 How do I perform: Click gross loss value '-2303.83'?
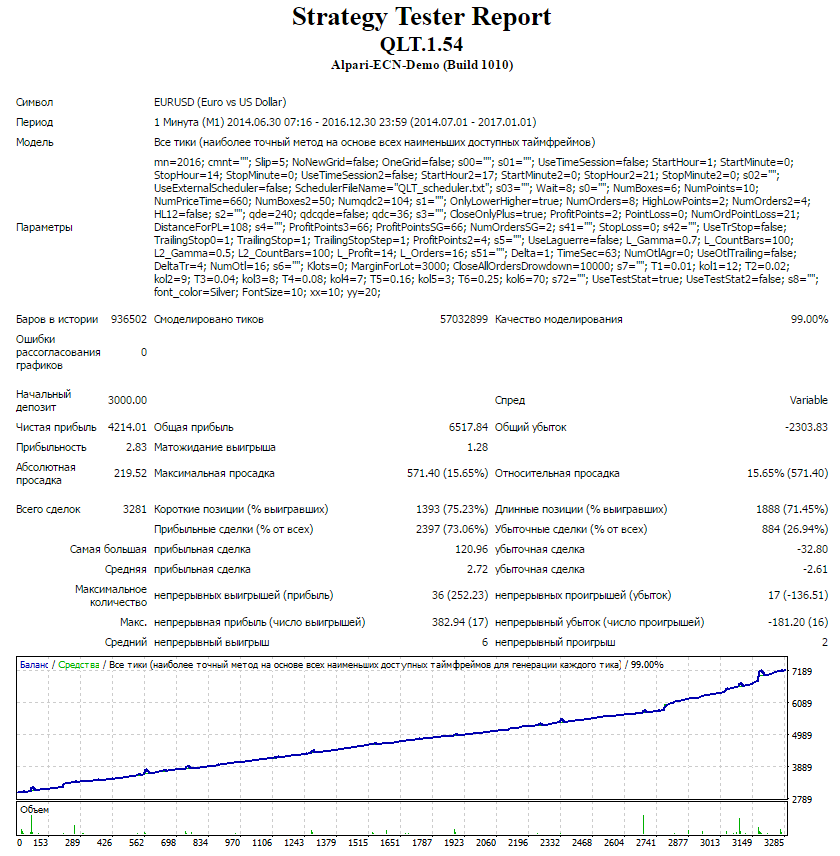[x=806, y=427]
